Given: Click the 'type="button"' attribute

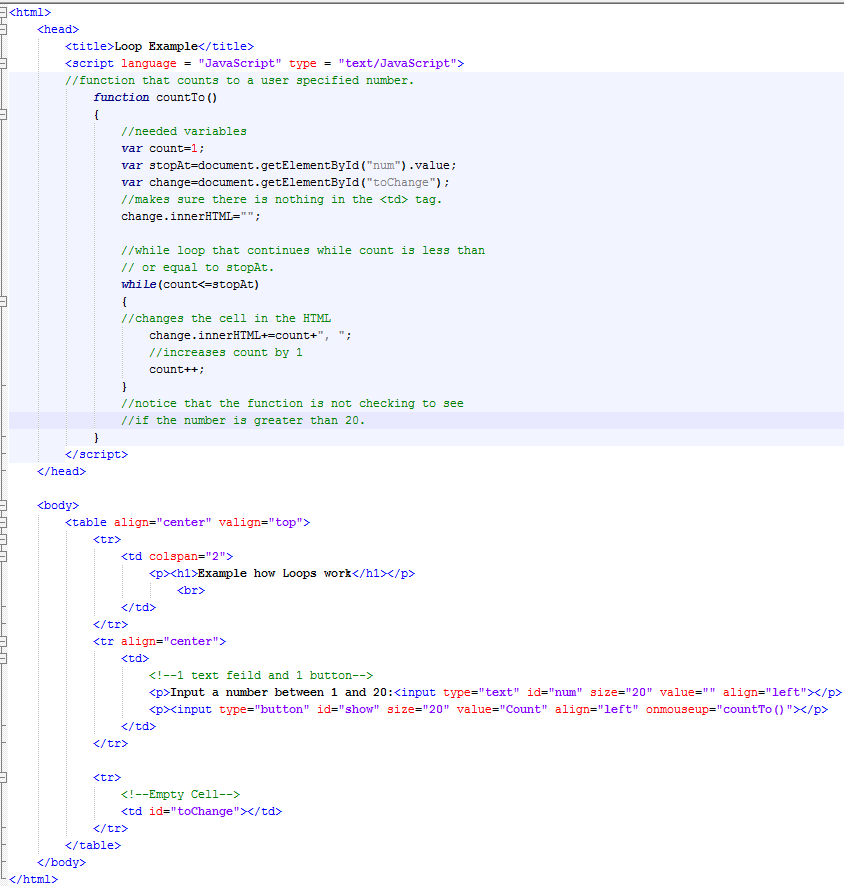Looking at the screenshot, I should pos(264,710).
